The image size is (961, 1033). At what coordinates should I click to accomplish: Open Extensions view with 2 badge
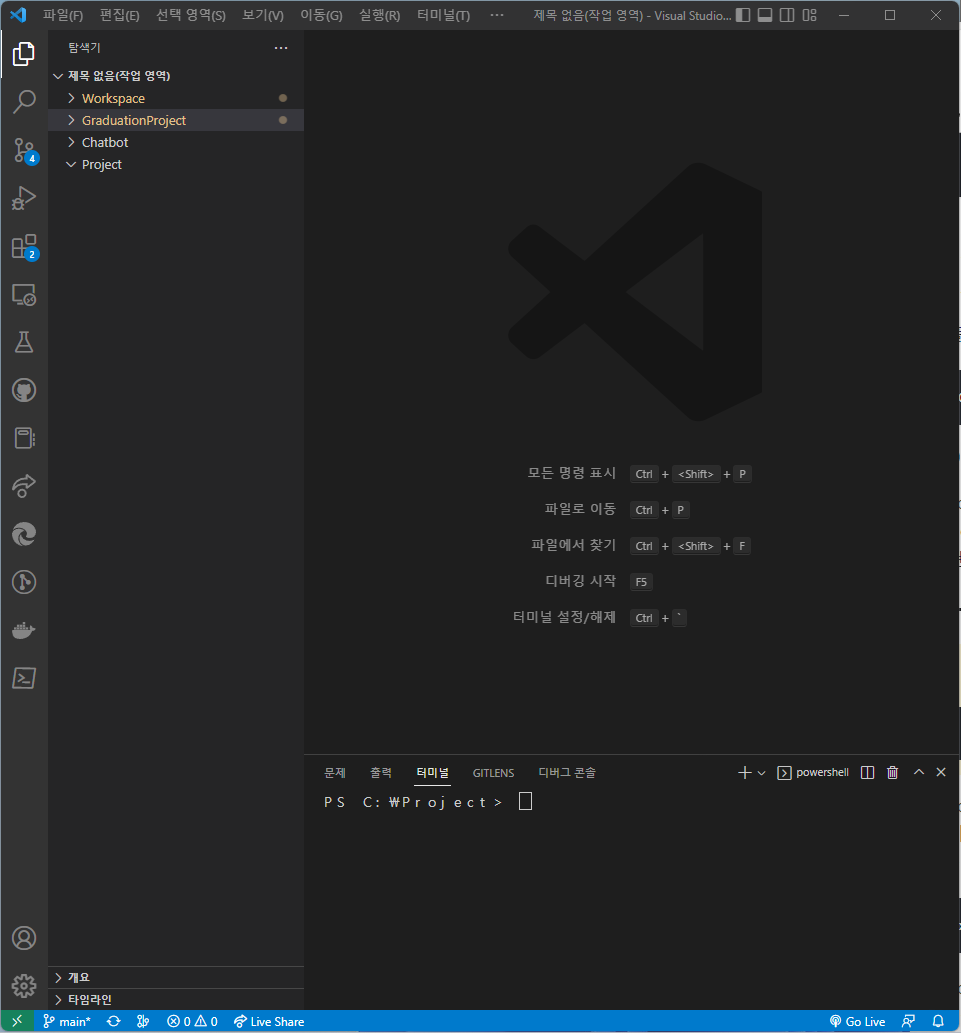(x=24, y=246)
